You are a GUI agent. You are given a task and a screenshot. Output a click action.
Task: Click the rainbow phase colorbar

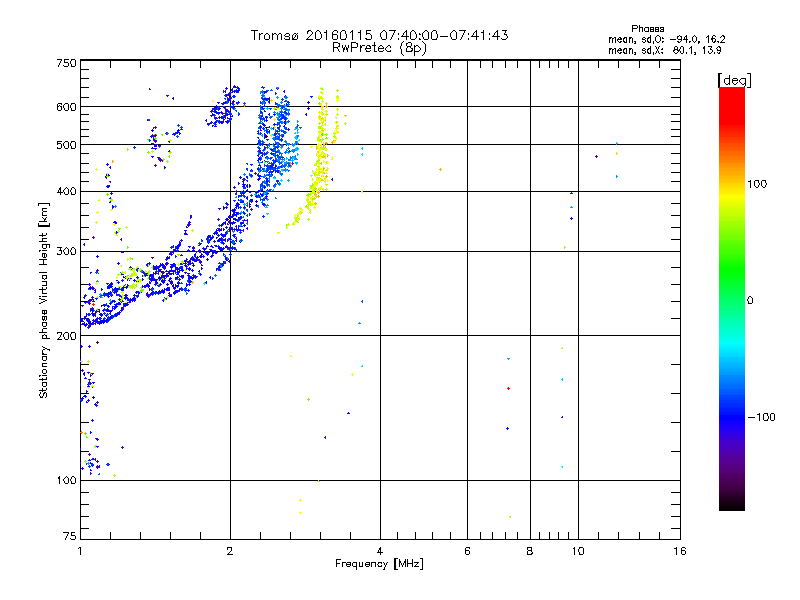click(732, 298)
